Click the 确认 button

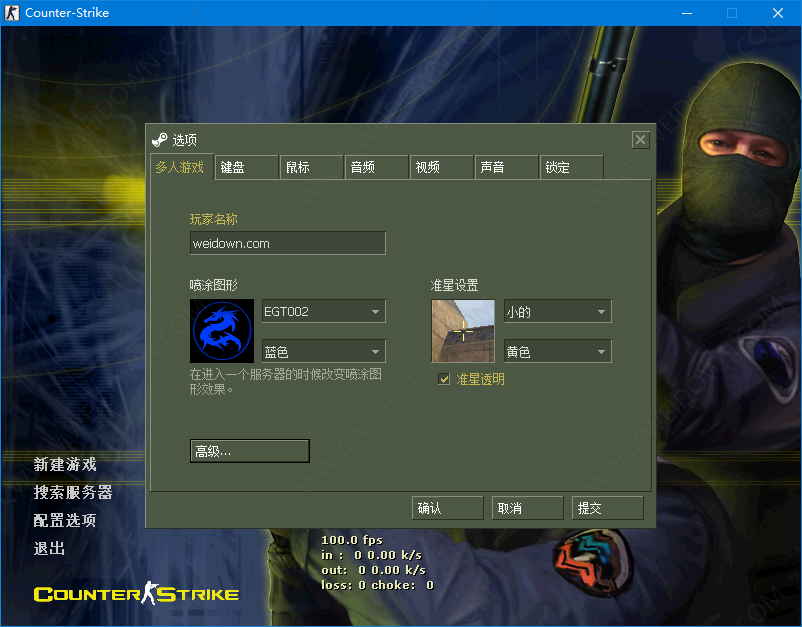pyautogui.click(x=447, y=508)
